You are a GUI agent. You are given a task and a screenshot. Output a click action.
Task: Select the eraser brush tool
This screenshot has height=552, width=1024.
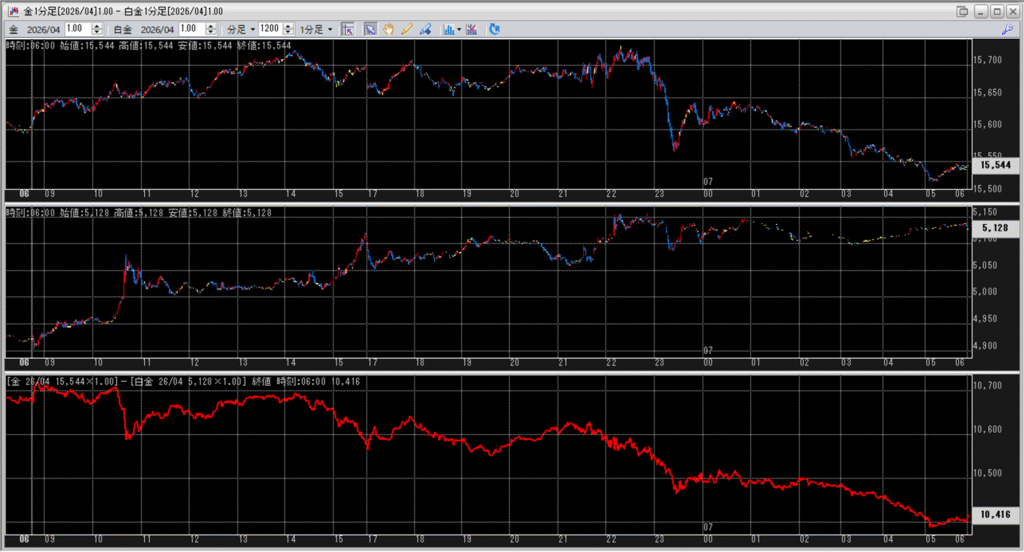point(425,29)
